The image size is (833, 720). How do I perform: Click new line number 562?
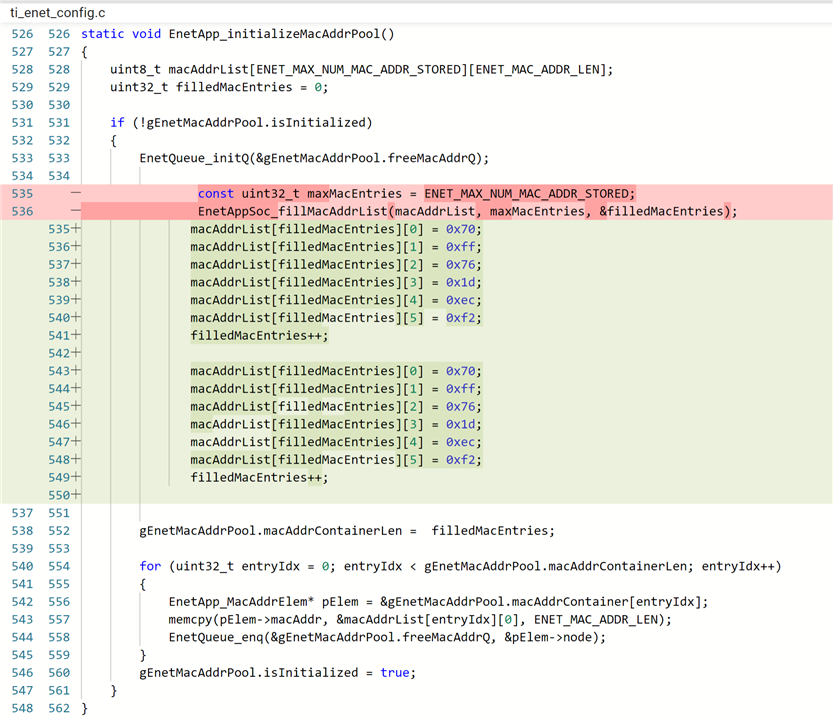[59, 708]
